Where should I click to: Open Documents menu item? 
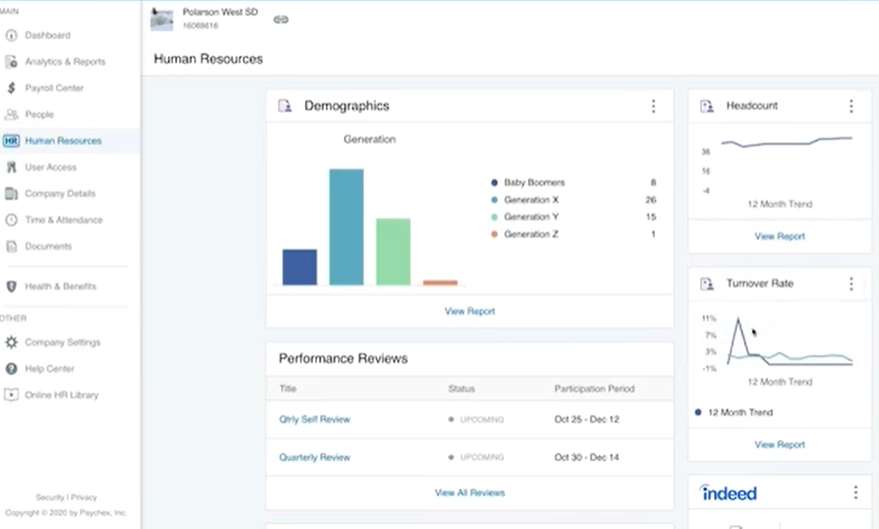pos(48,246)
